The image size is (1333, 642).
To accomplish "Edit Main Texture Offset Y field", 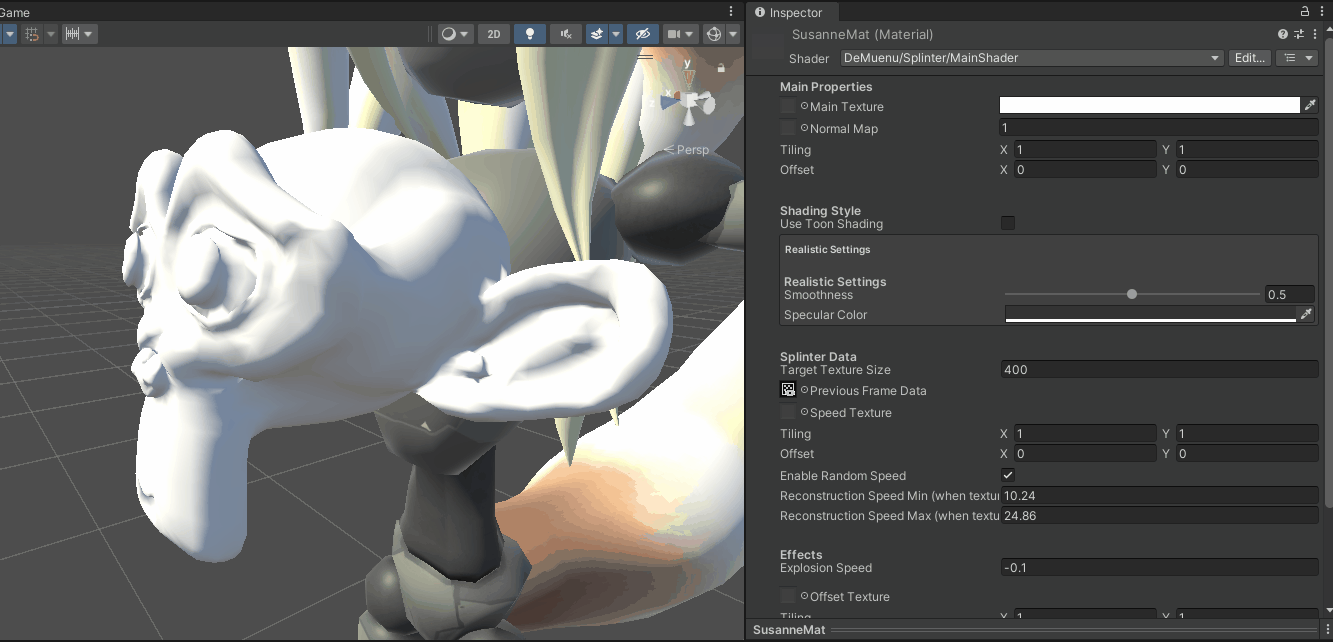I will (1247, 169).
